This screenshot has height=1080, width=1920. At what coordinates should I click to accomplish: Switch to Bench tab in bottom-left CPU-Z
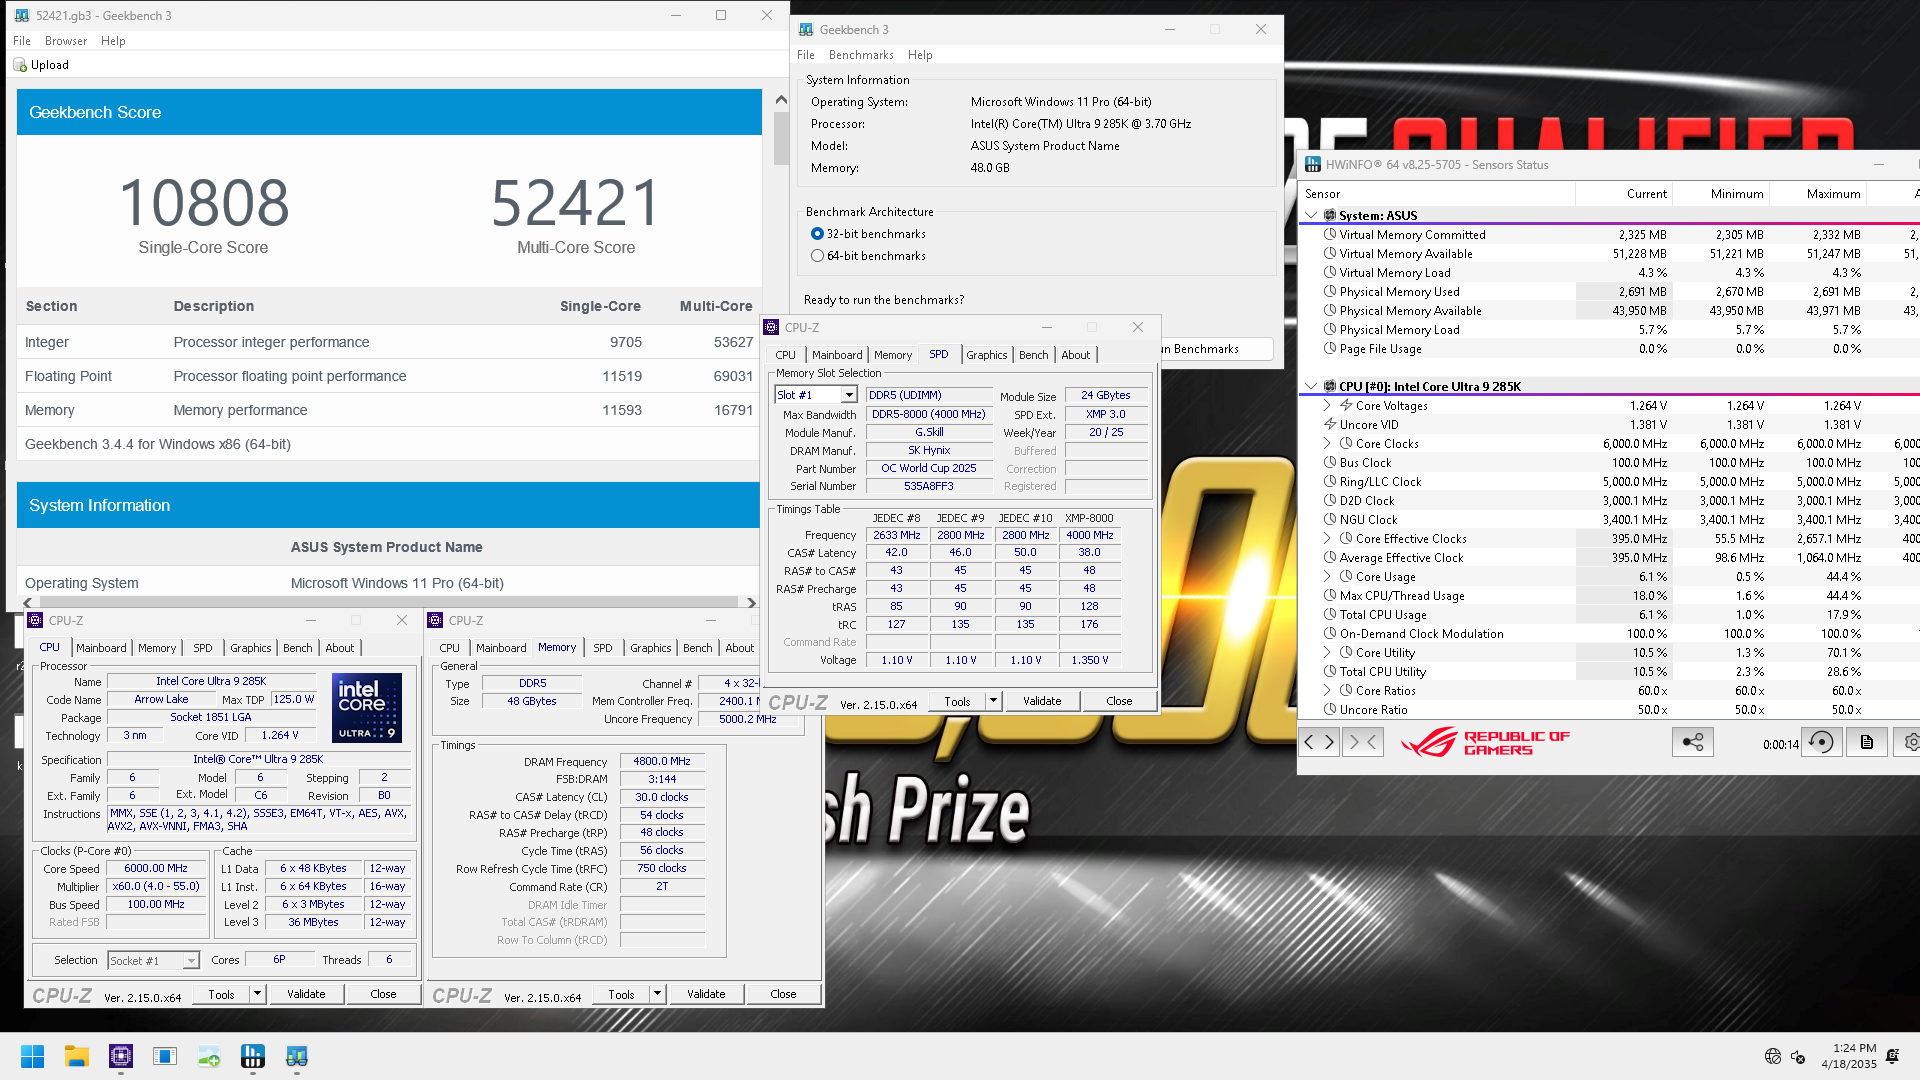[x=298, y=648]
